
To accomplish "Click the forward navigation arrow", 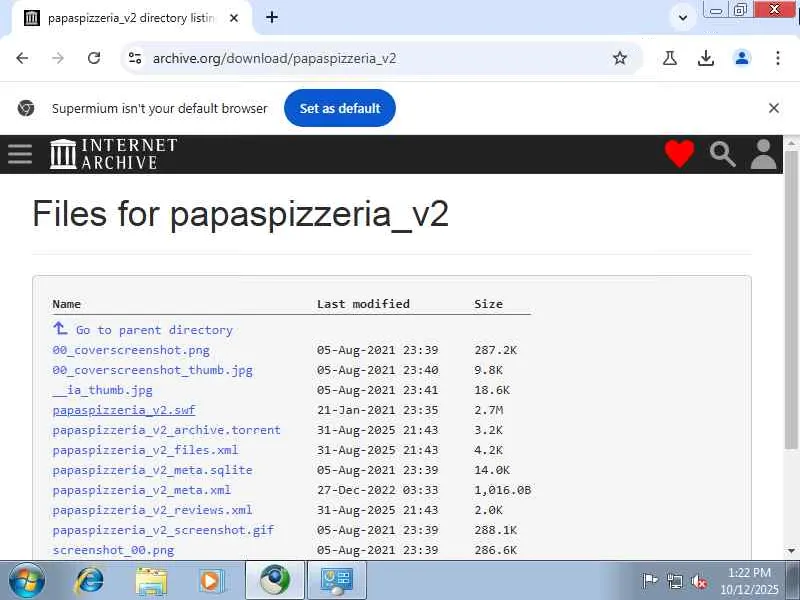I will tap(58, 58).
